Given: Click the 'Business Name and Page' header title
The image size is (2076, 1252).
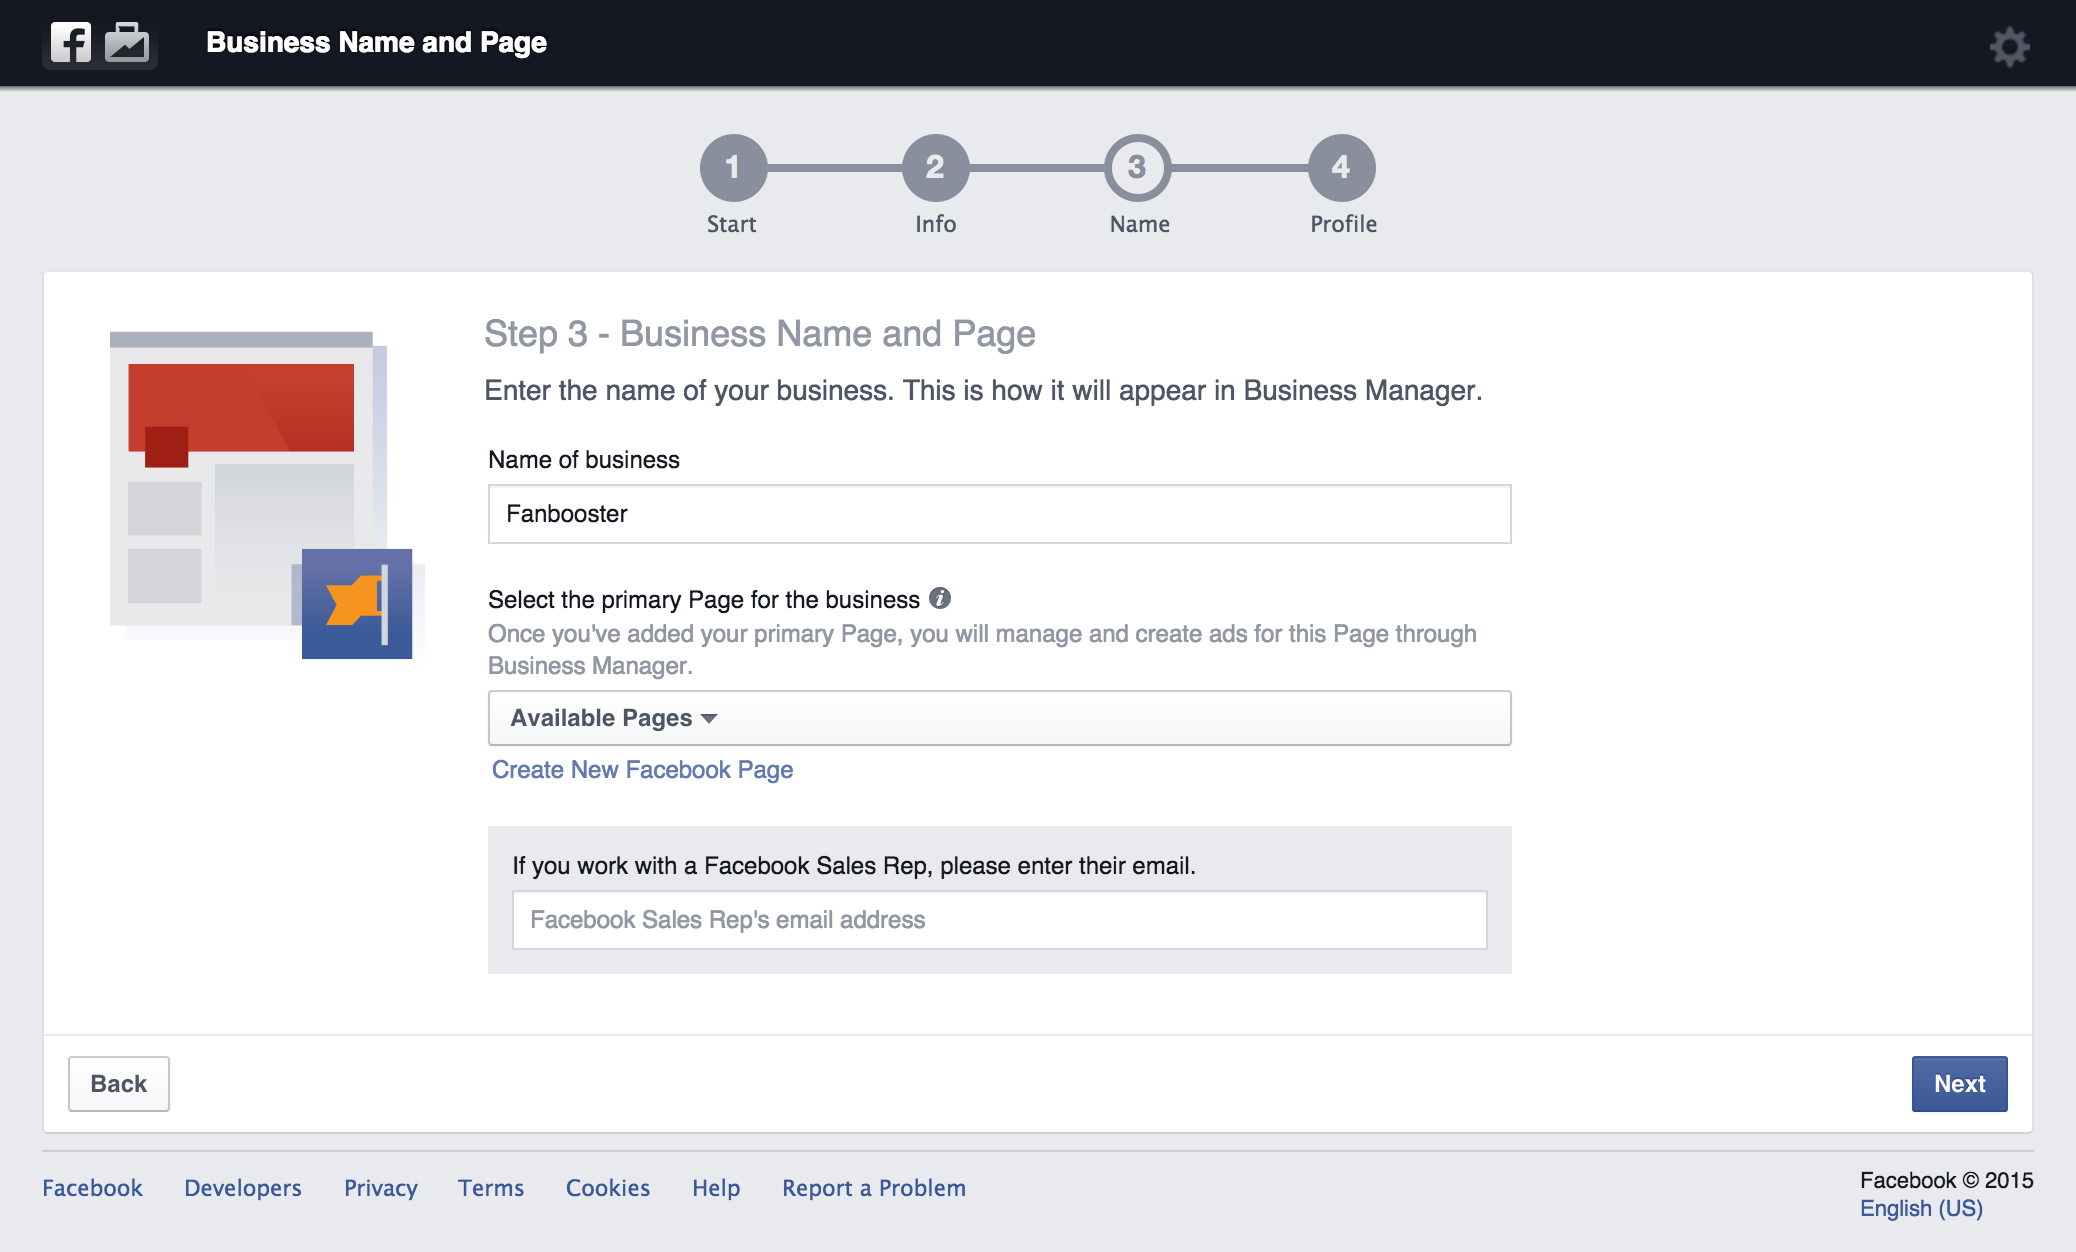Looking at the screenshot, I should click(x=376, y=43).
